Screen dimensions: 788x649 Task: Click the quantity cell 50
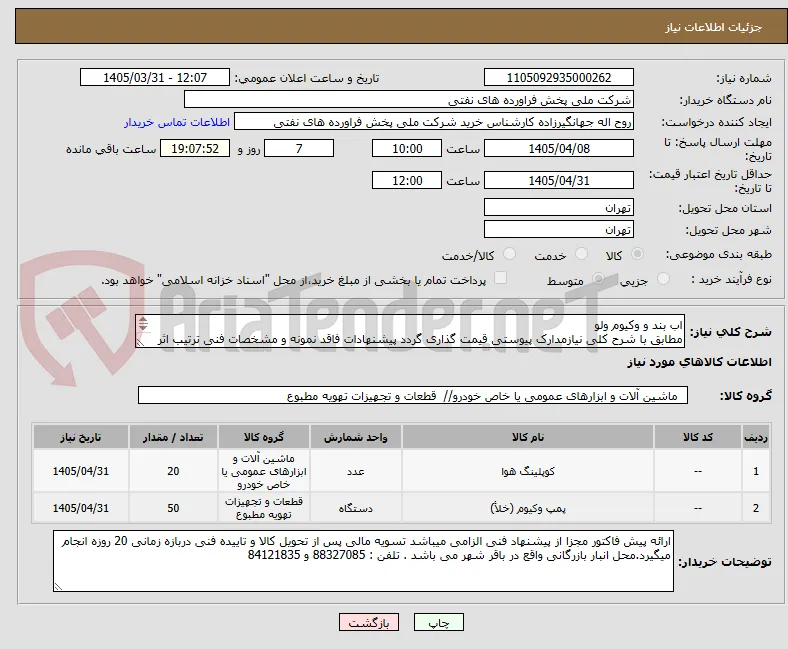173,508
